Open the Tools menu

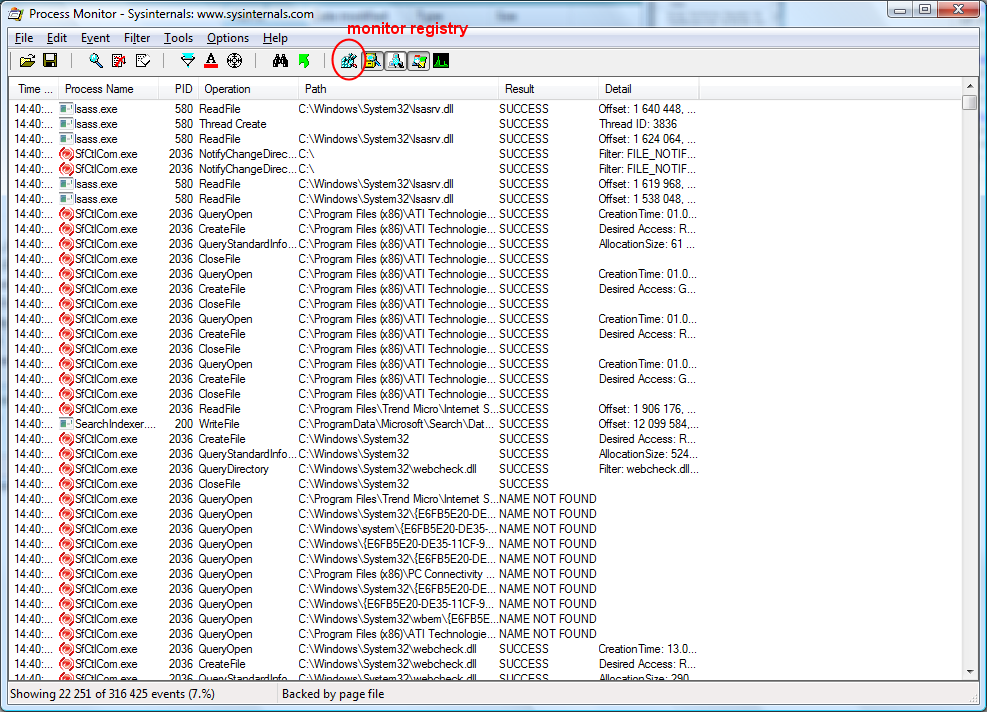[178, 38]
